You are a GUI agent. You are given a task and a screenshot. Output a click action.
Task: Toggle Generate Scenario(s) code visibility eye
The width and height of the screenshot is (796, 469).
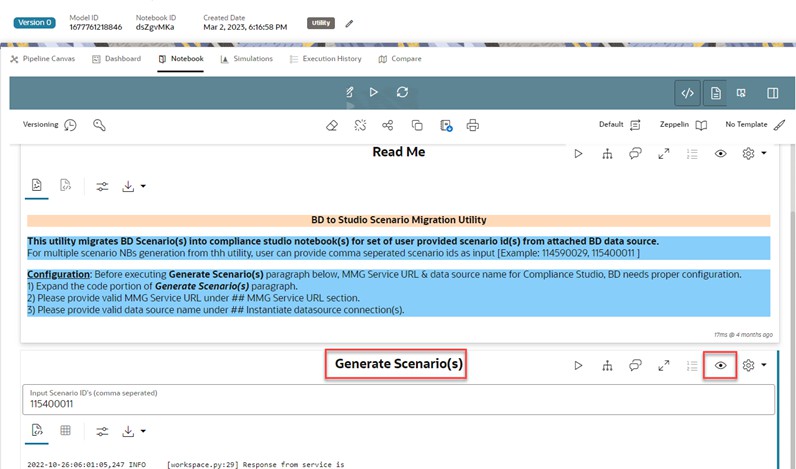720,365
